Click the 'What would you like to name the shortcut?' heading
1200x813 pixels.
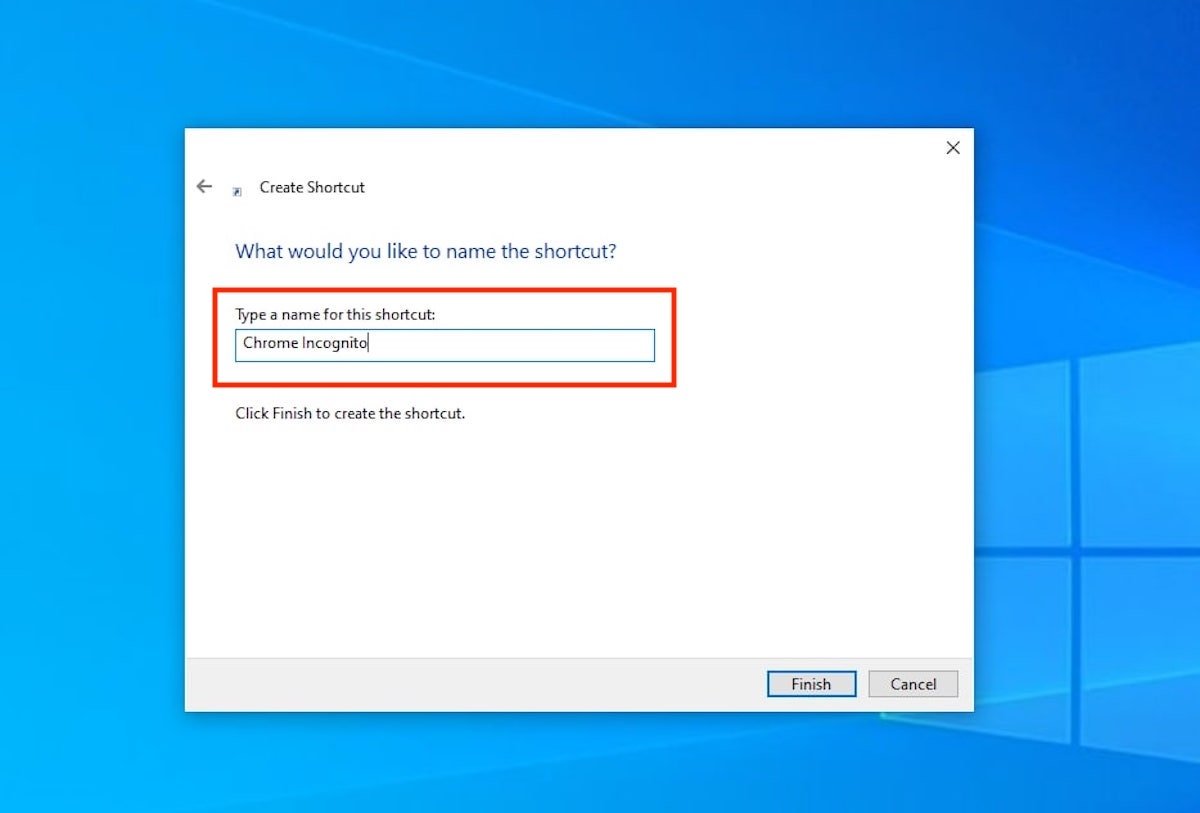tap(426, 251)
